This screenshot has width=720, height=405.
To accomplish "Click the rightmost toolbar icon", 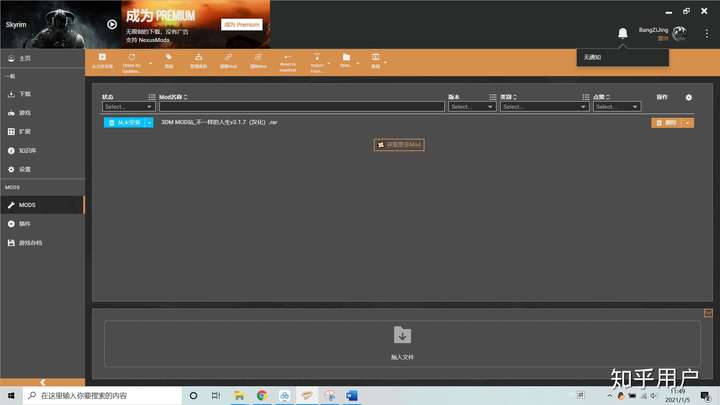I will [376, 61].
